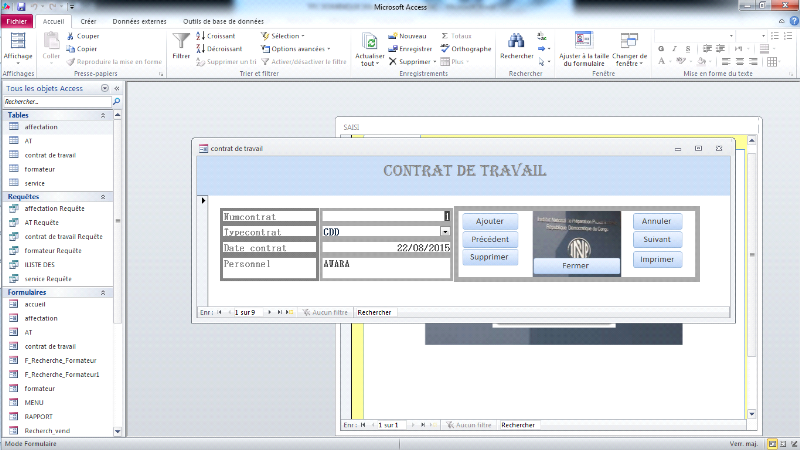Expand the Options avancées filter menu
Screen dimensions: 800x450
click(x=299, y=48)
